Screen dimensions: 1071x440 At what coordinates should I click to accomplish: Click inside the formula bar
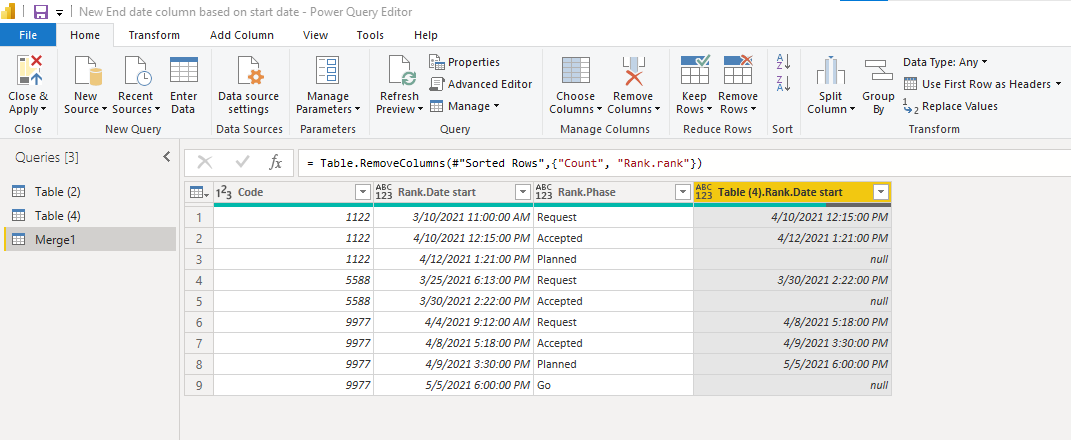[684, 163]
